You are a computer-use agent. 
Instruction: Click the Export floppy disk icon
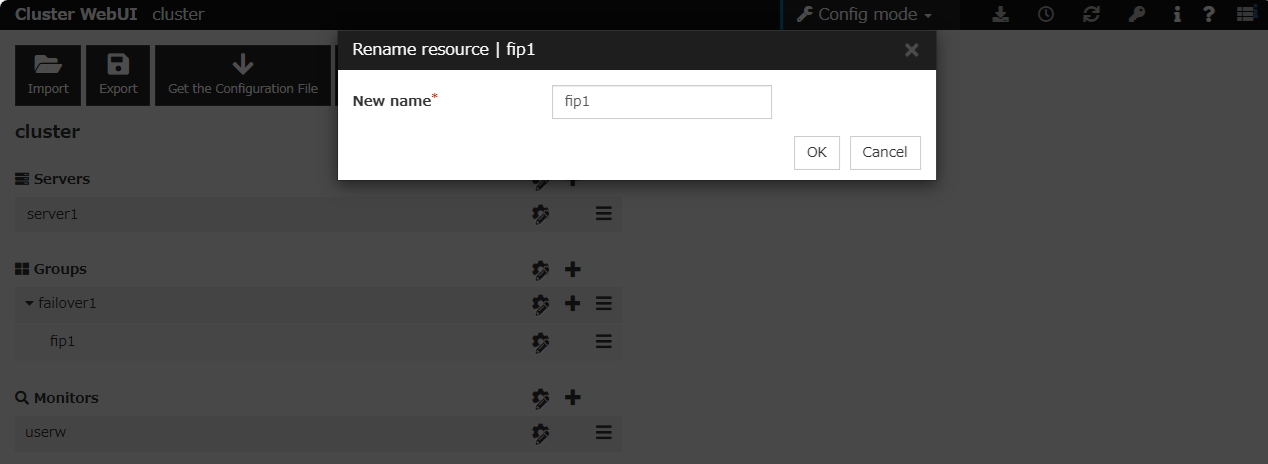[x=118, y=65]
